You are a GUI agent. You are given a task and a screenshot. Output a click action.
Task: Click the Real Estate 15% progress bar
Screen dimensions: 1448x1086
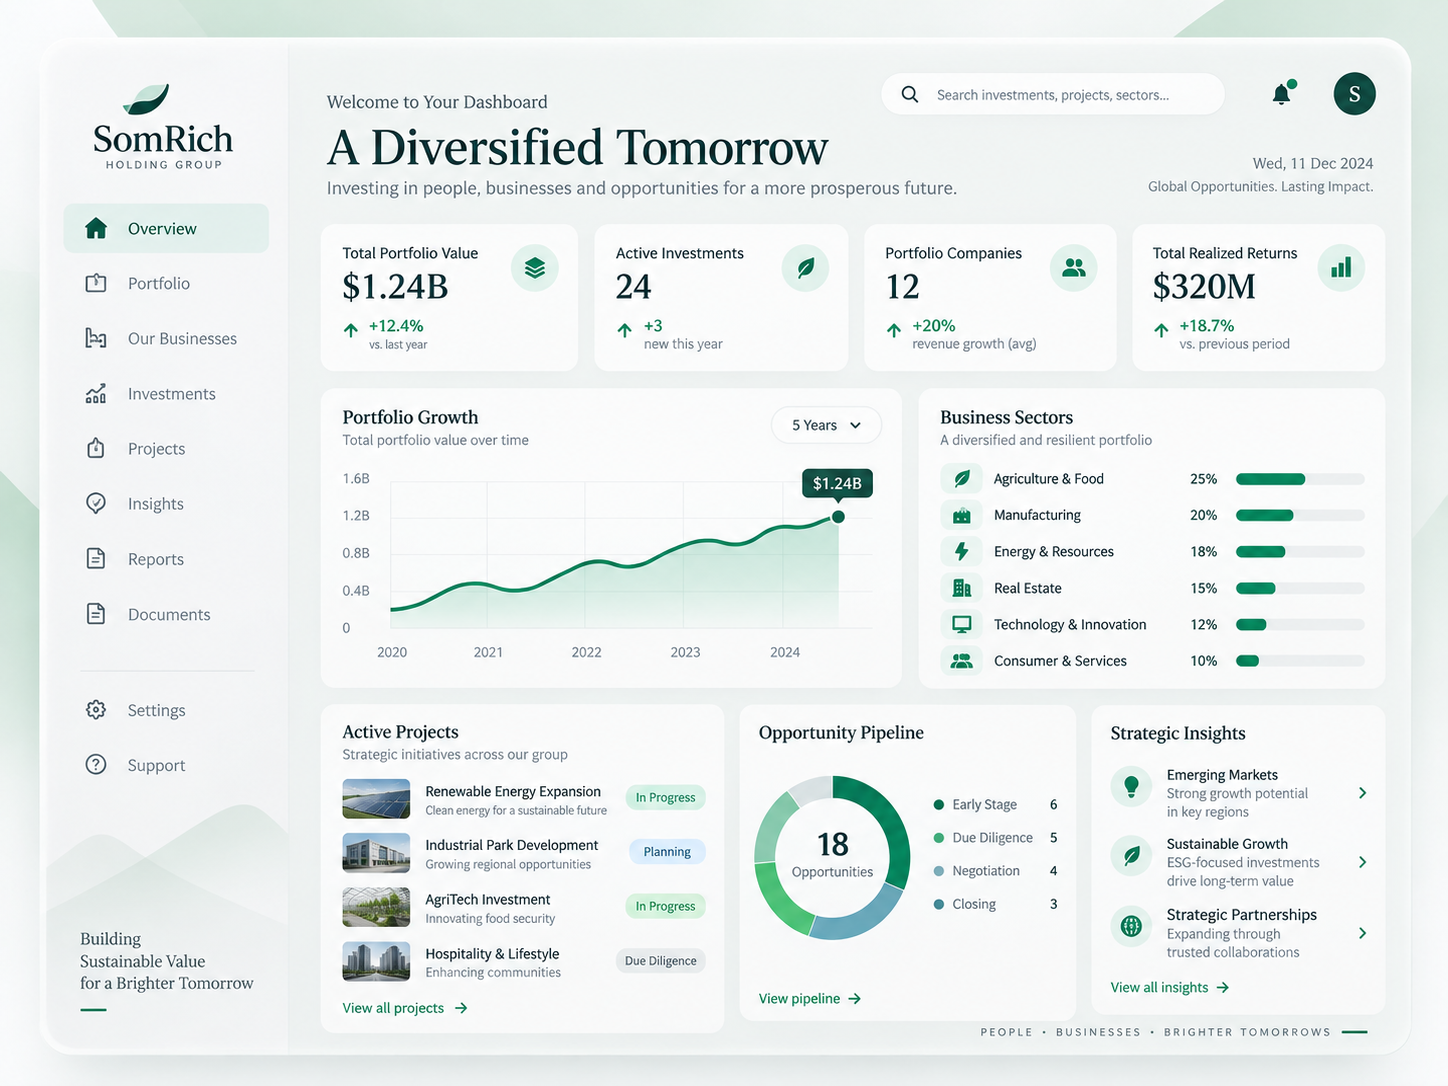[x=1300, y=588]
